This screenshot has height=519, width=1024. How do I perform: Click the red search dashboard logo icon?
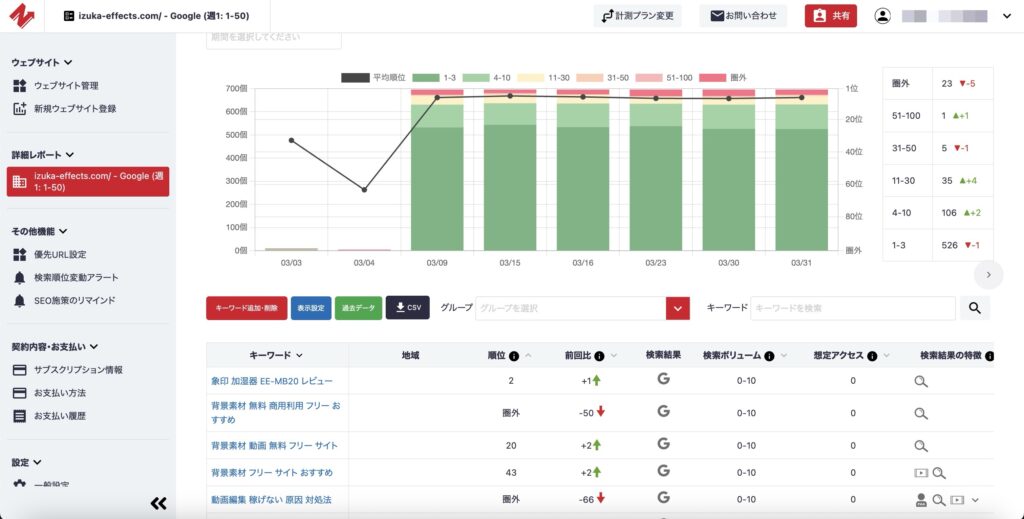[23, 16]
